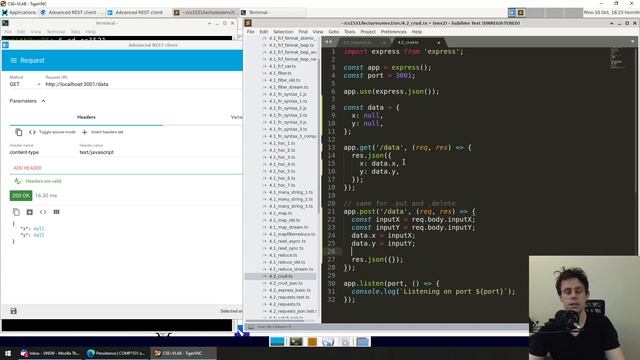Open Persistence COMP1531 Windows taskbar item
The width and height of the screenshot is (640, 360).
(x=116, y=353)
